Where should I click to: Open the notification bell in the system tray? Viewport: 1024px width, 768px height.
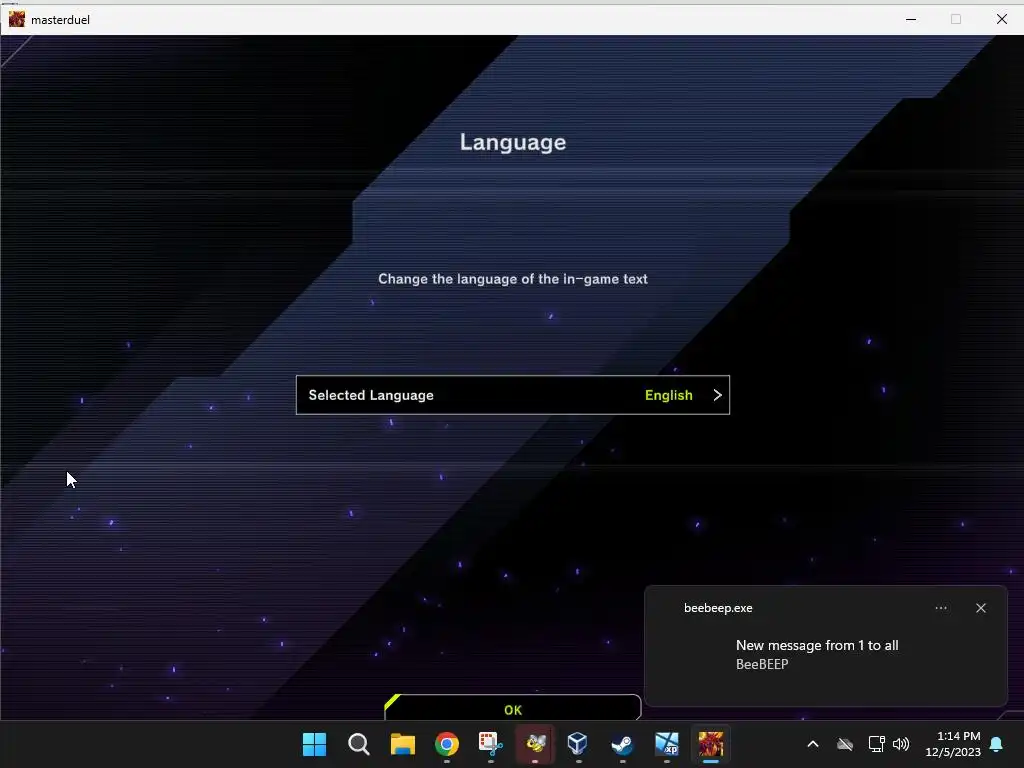996,744
